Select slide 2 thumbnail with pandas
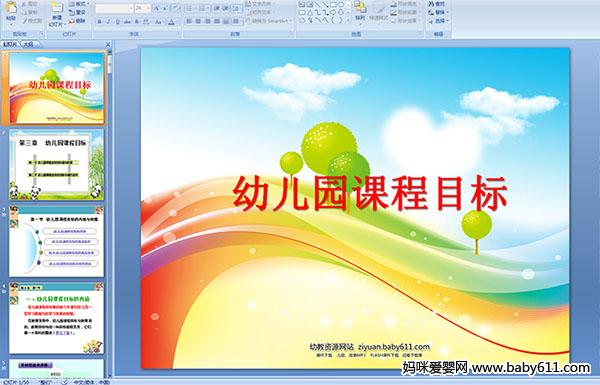Viewport: 600px width, 385px height. 56,165
